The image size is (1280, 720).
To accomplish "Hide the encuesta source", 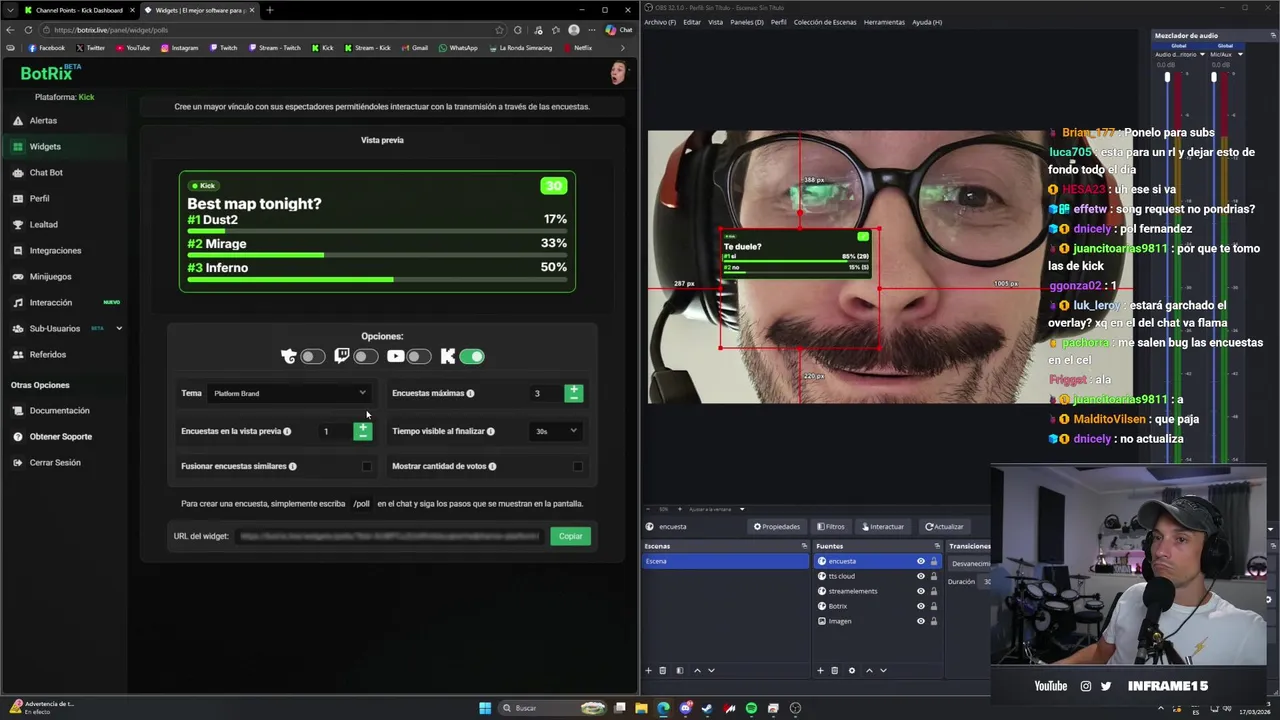I will click(x=921, y=561).
